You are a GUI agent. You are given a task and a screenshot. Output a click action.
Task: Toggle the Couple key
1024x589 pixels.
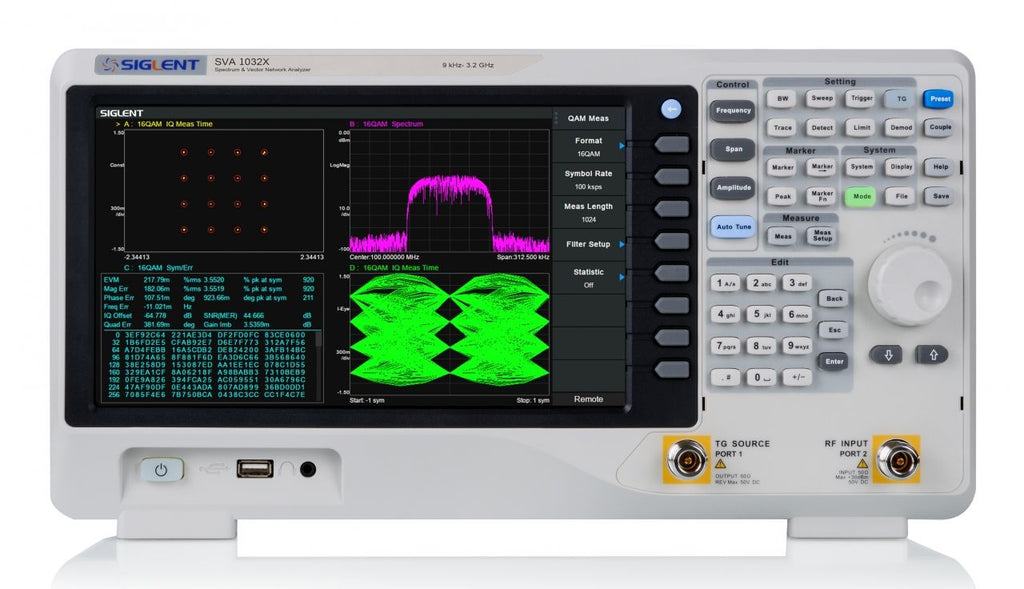click(939, 128)
